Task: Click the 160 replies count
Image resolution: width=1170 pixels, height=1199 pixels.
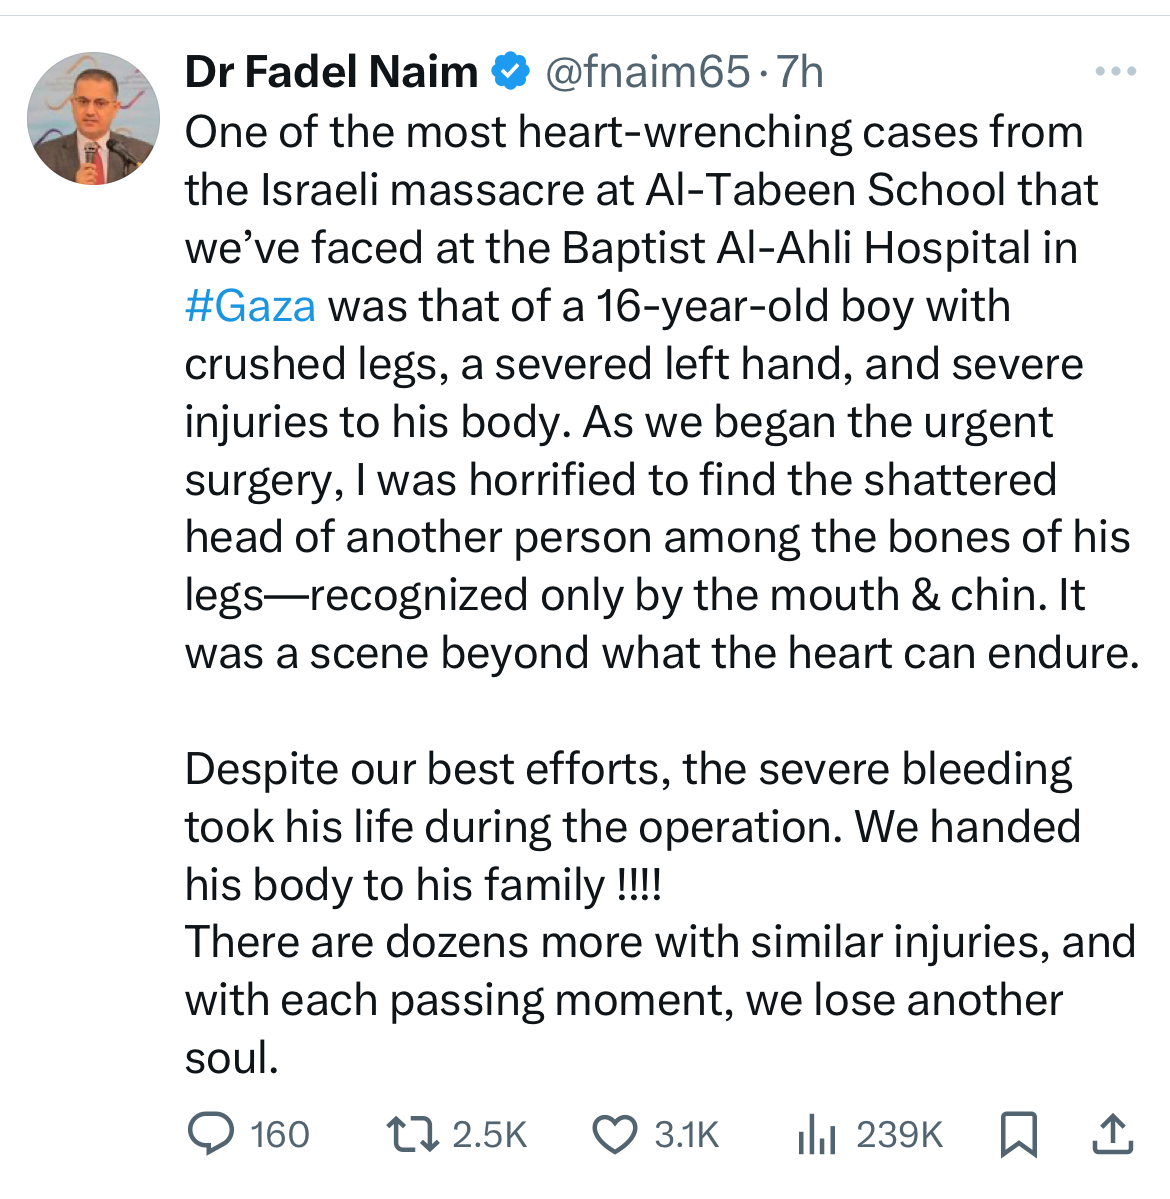Action: (x=280, y=1135)
